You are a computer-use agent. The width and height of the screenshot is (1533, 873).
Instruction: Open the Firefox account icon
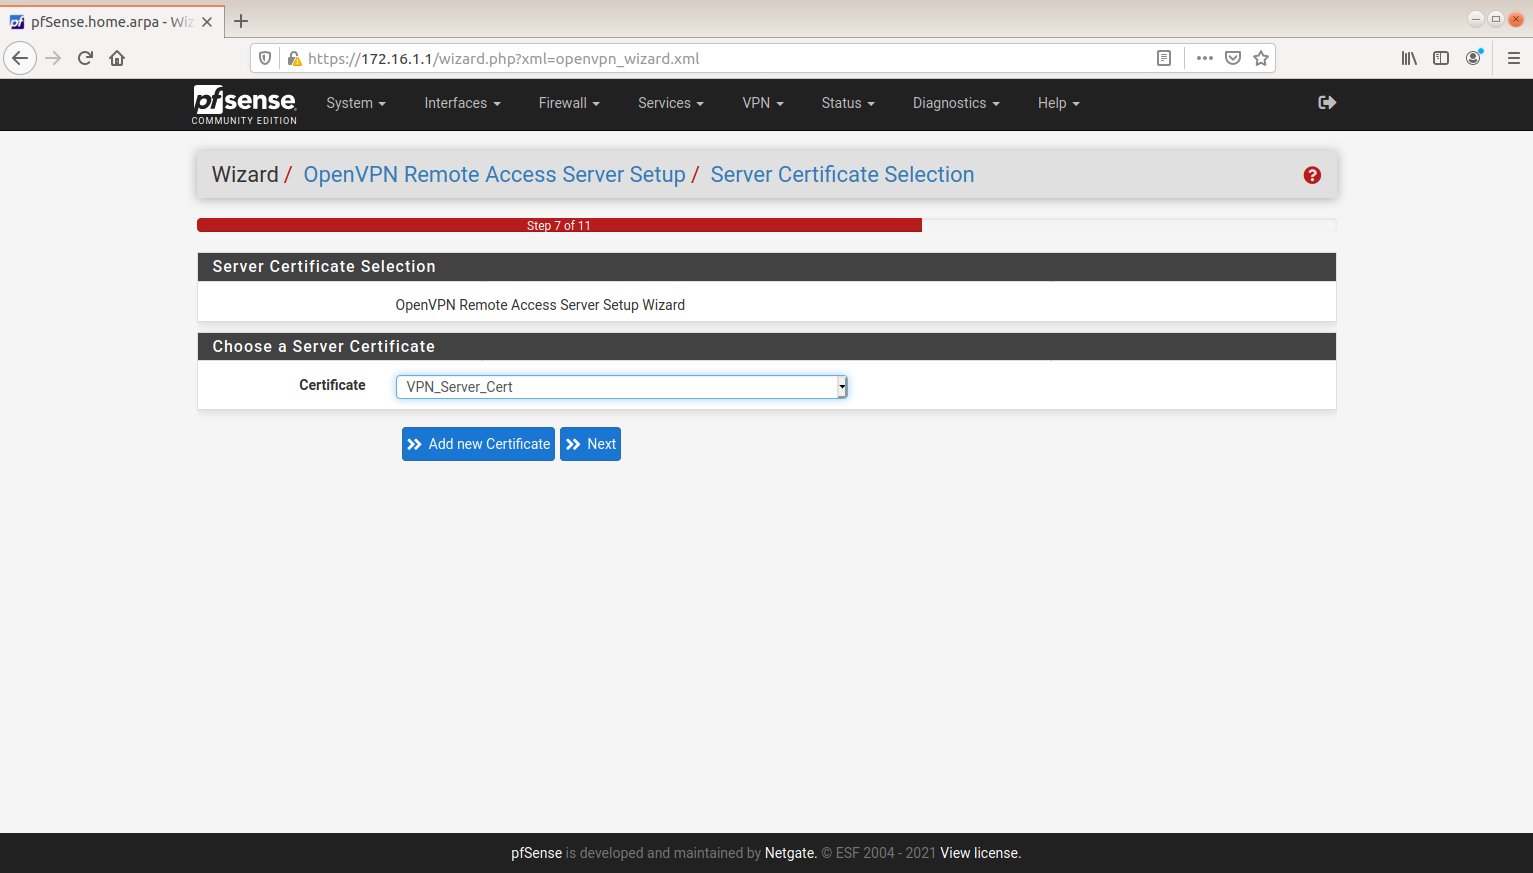[x=1473, y=58]
